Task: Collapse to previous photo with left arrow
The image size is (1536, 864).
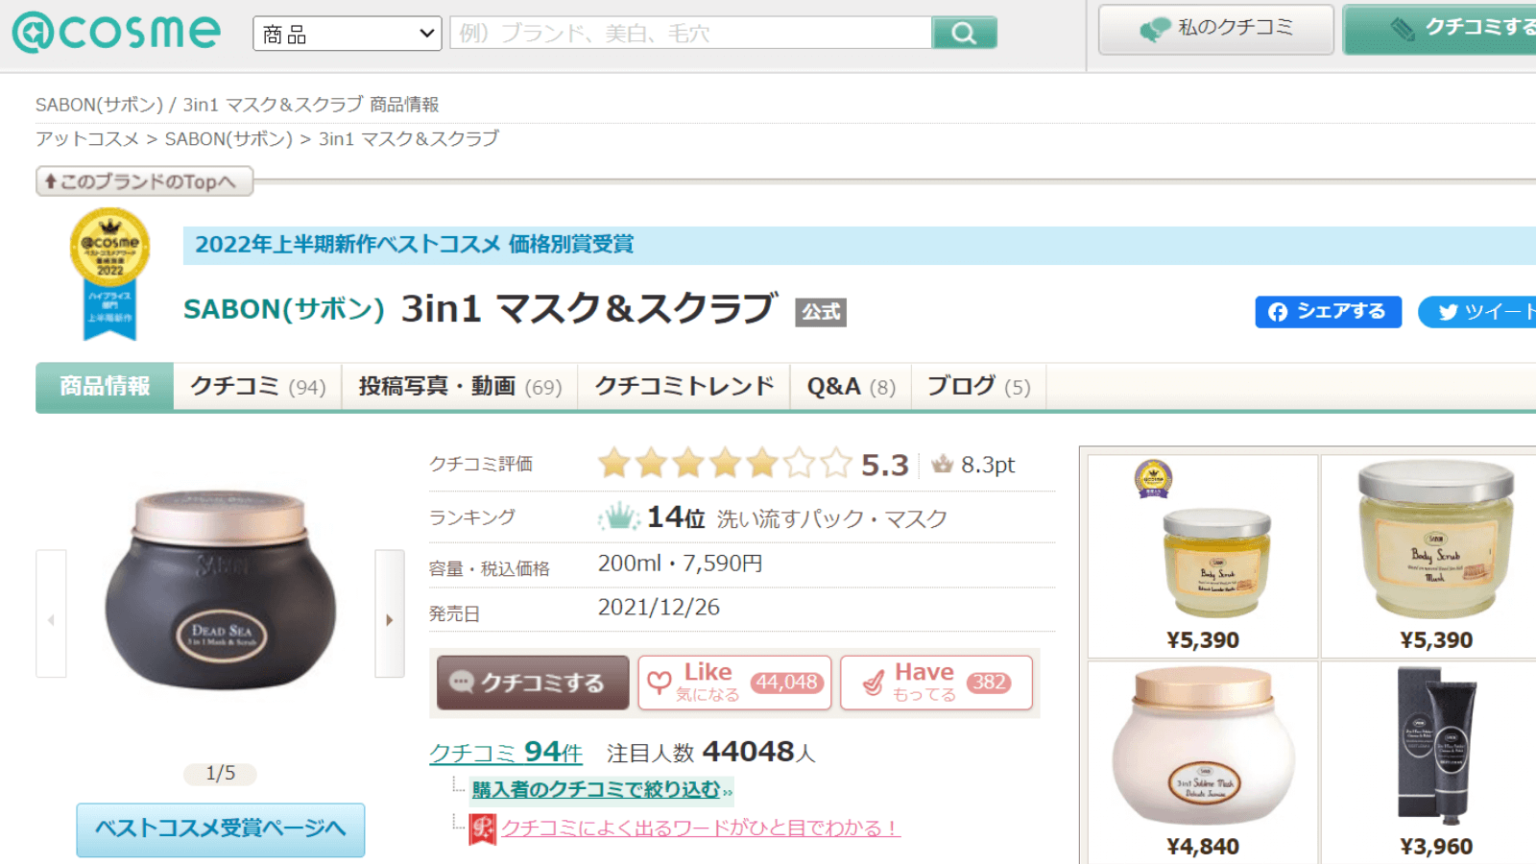Action: (50, 619)
